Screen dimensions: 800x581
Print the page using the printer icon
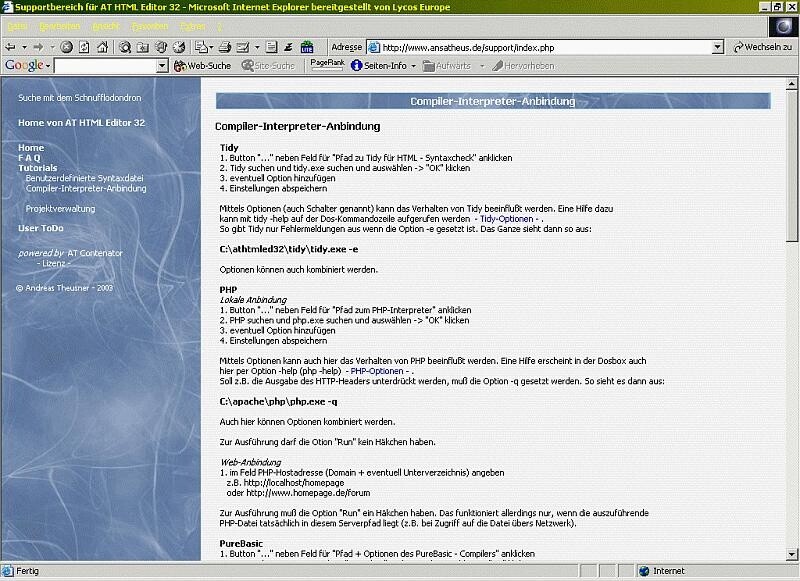(224, 47)
